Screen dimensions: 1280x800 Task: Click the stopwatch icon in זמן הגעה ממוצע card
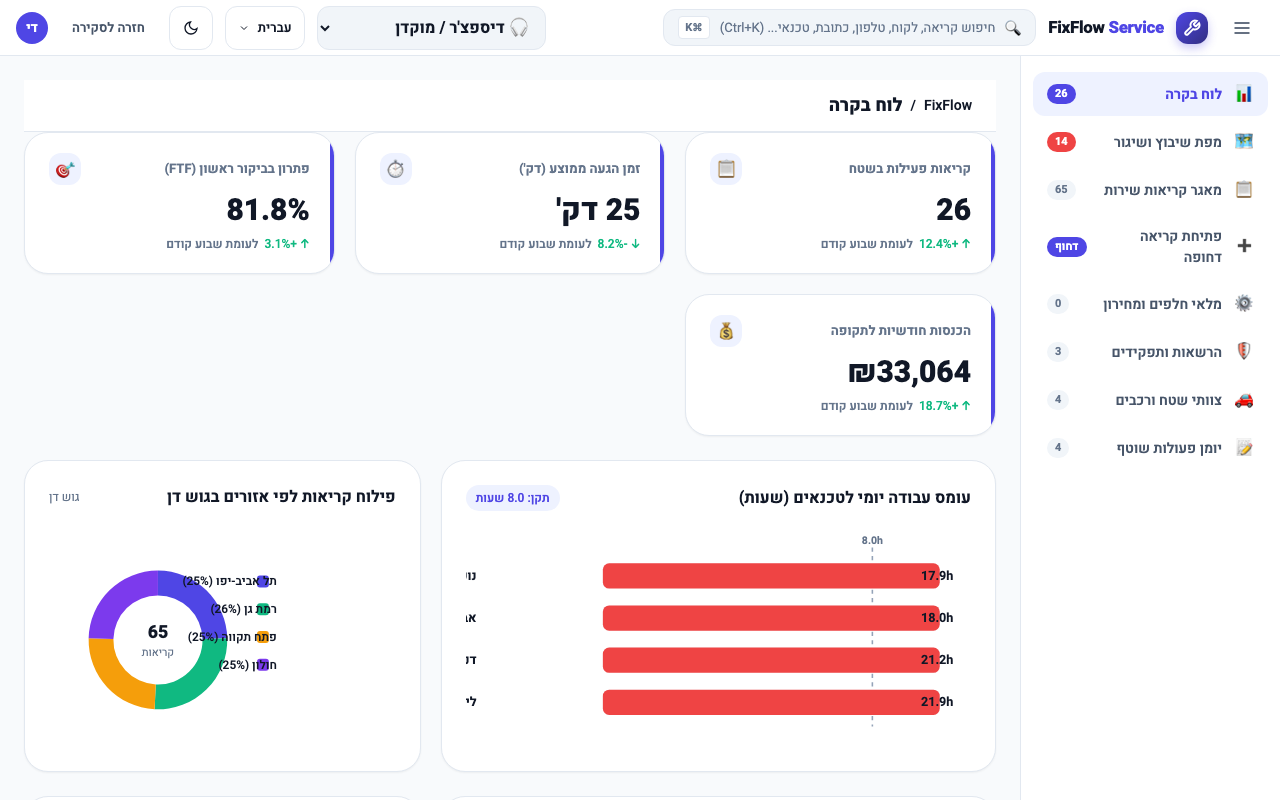(396, 169)
